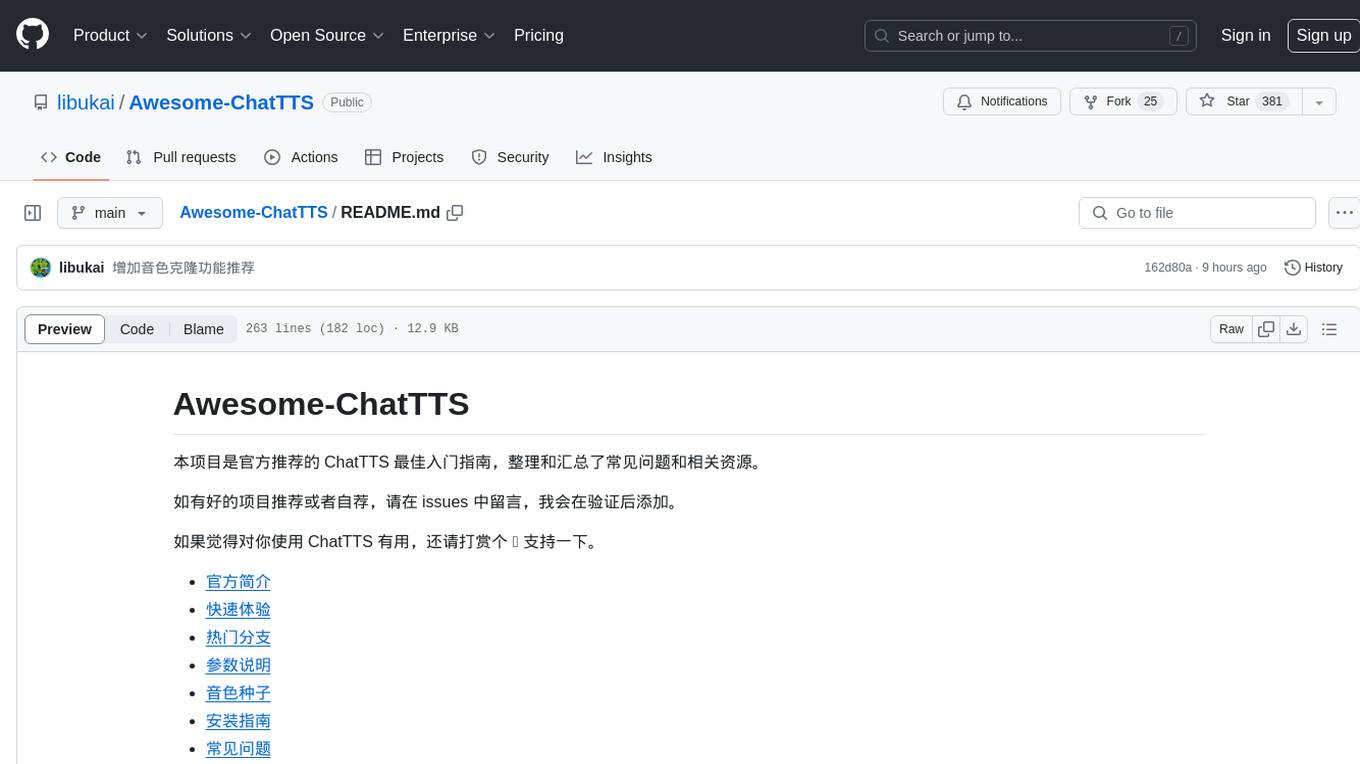
Task: Jump to 热门分支 section
Action: coord(238,638)
